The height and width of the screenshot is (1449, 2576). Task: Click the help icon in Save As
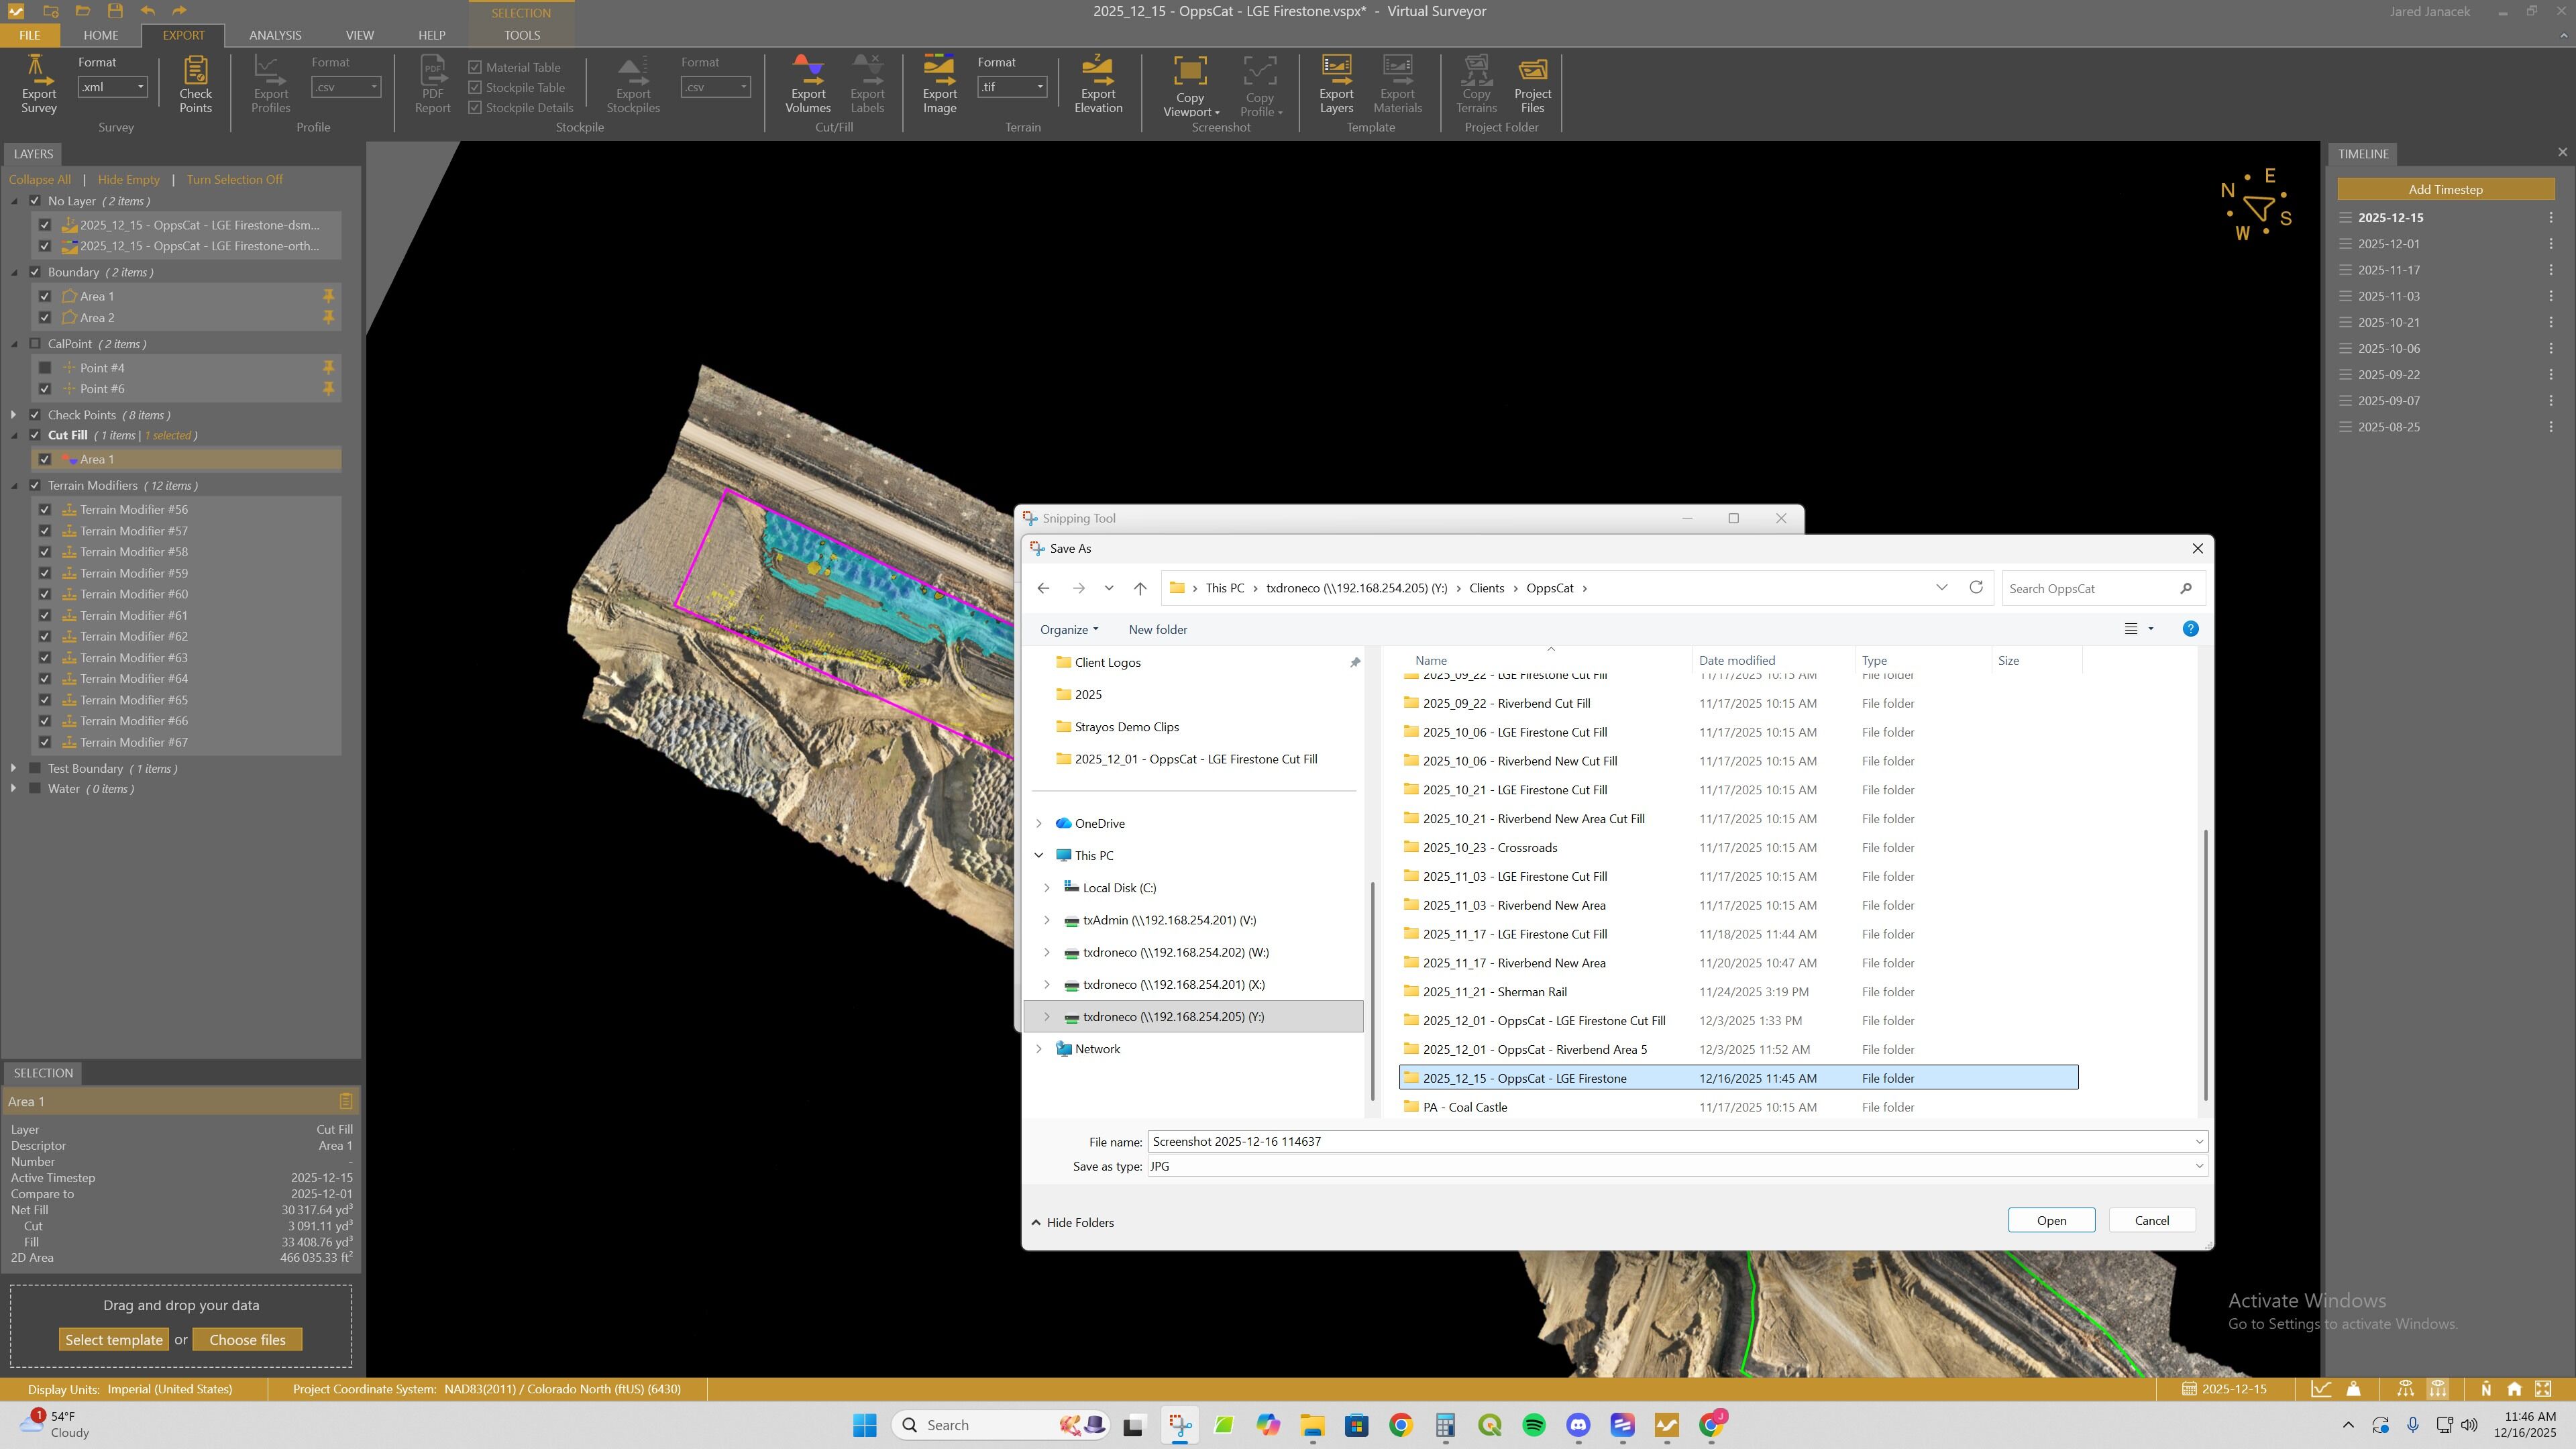click(2190, 629)
